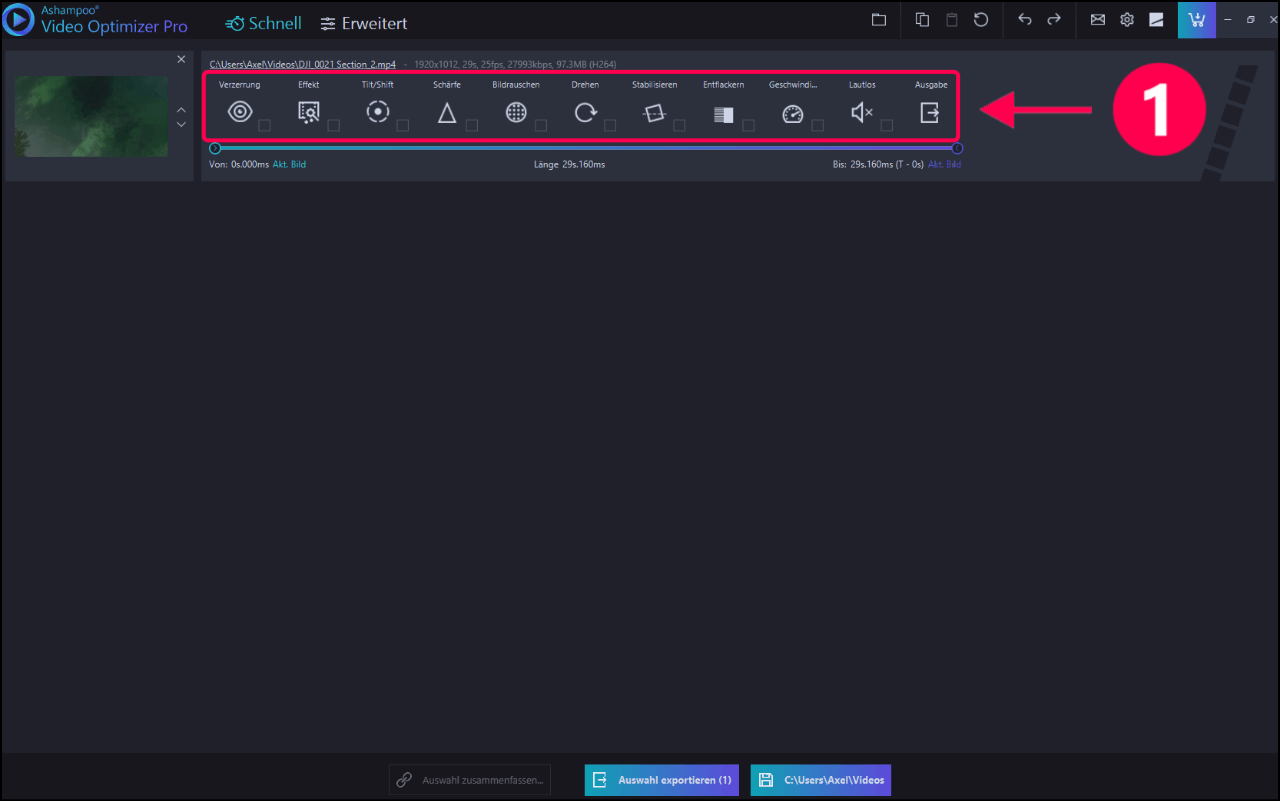Click the Länge 29s.160ms text
The width and height of the screenshot is (1280, 801).
pos(569,164)
